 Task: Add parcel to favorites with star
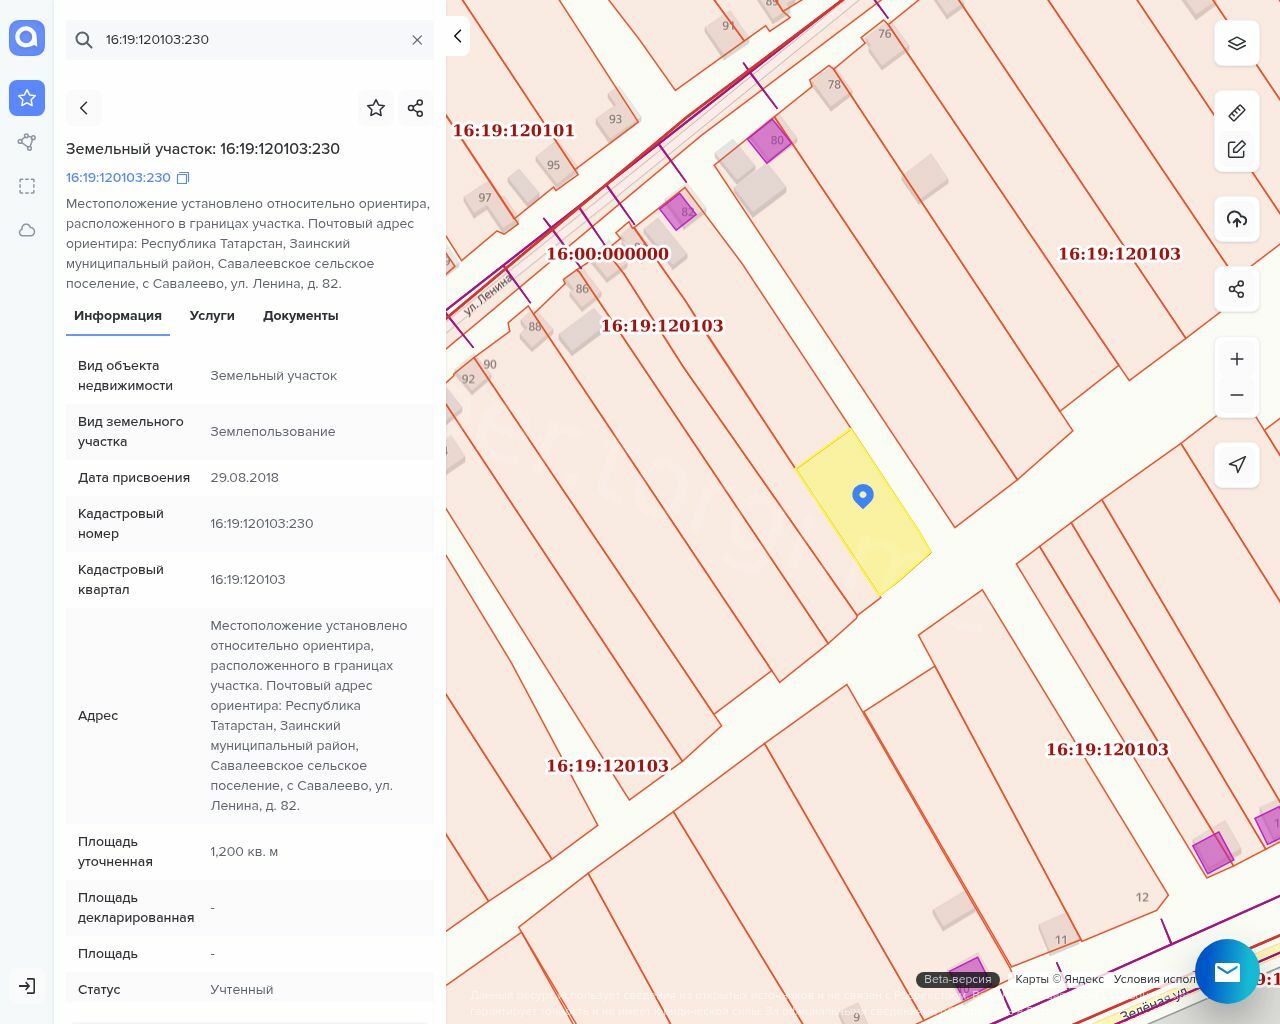click(x=376, y=108)
